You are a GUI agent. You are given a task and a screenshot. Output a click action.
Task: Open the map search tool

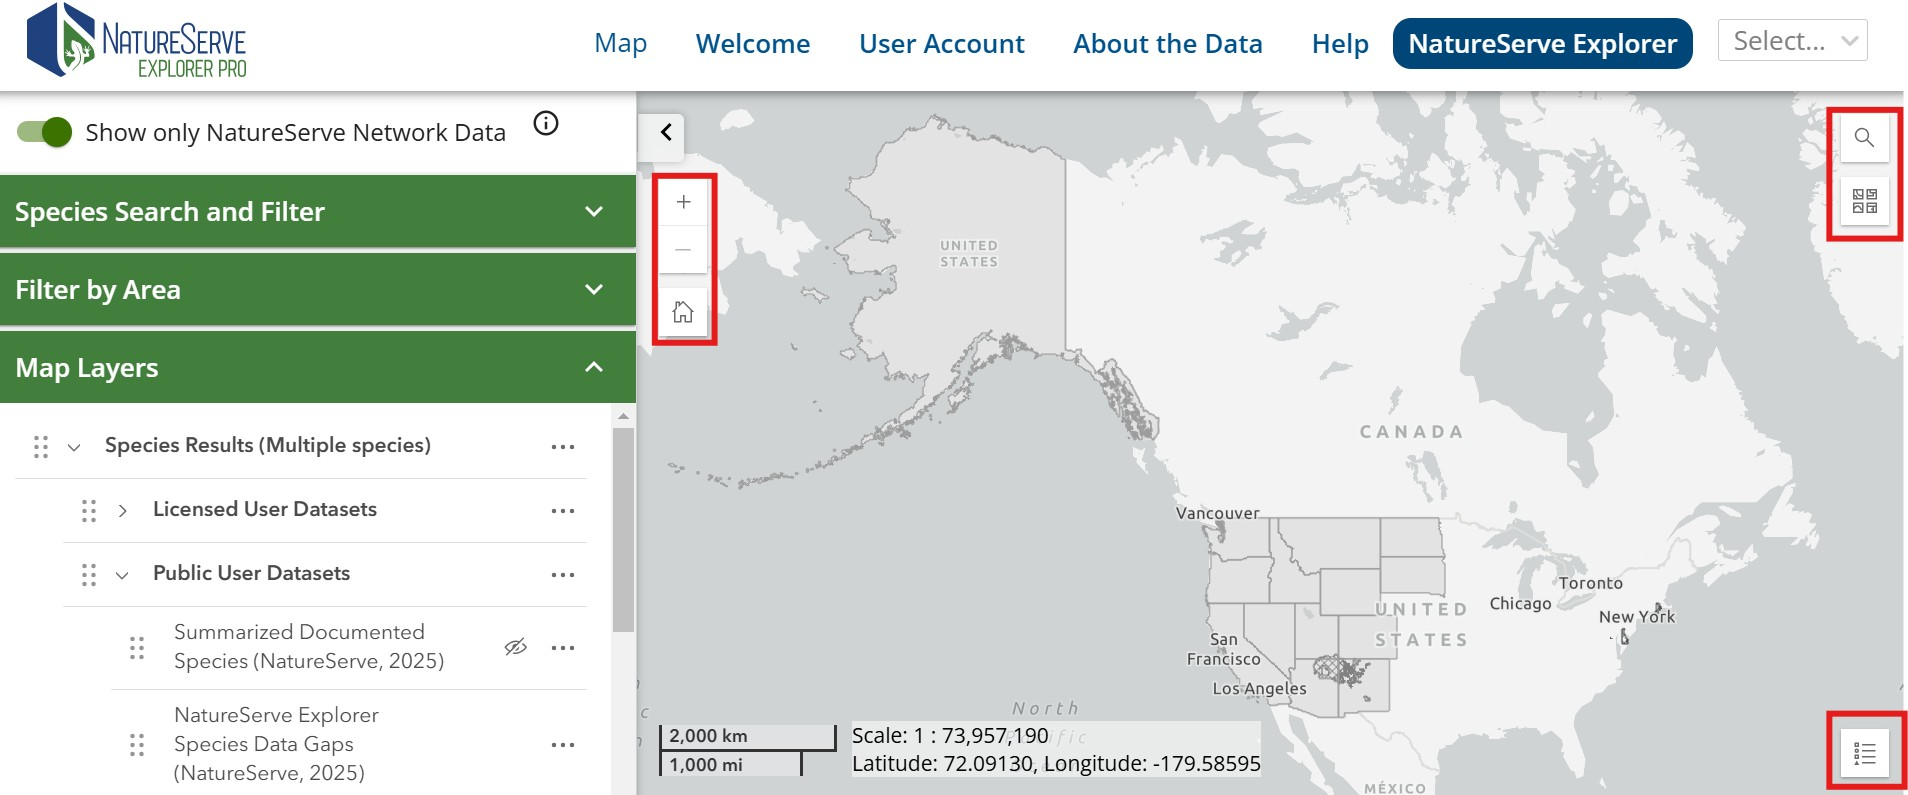coord(1864,138)
